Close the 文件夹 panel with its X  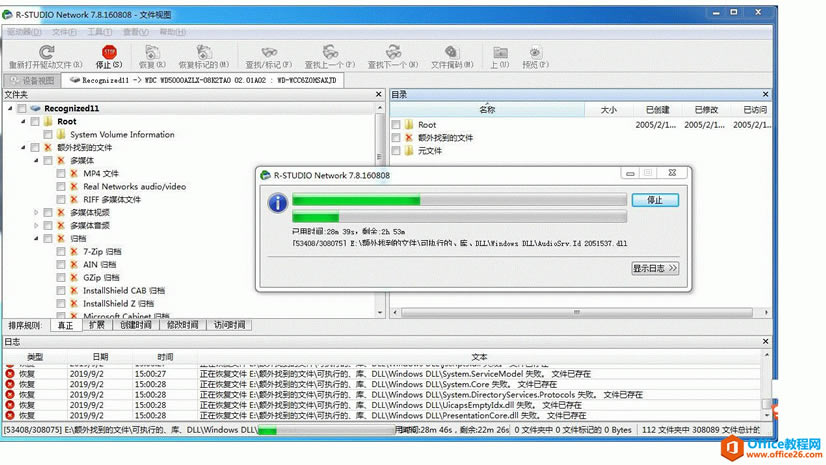[379, 94]
